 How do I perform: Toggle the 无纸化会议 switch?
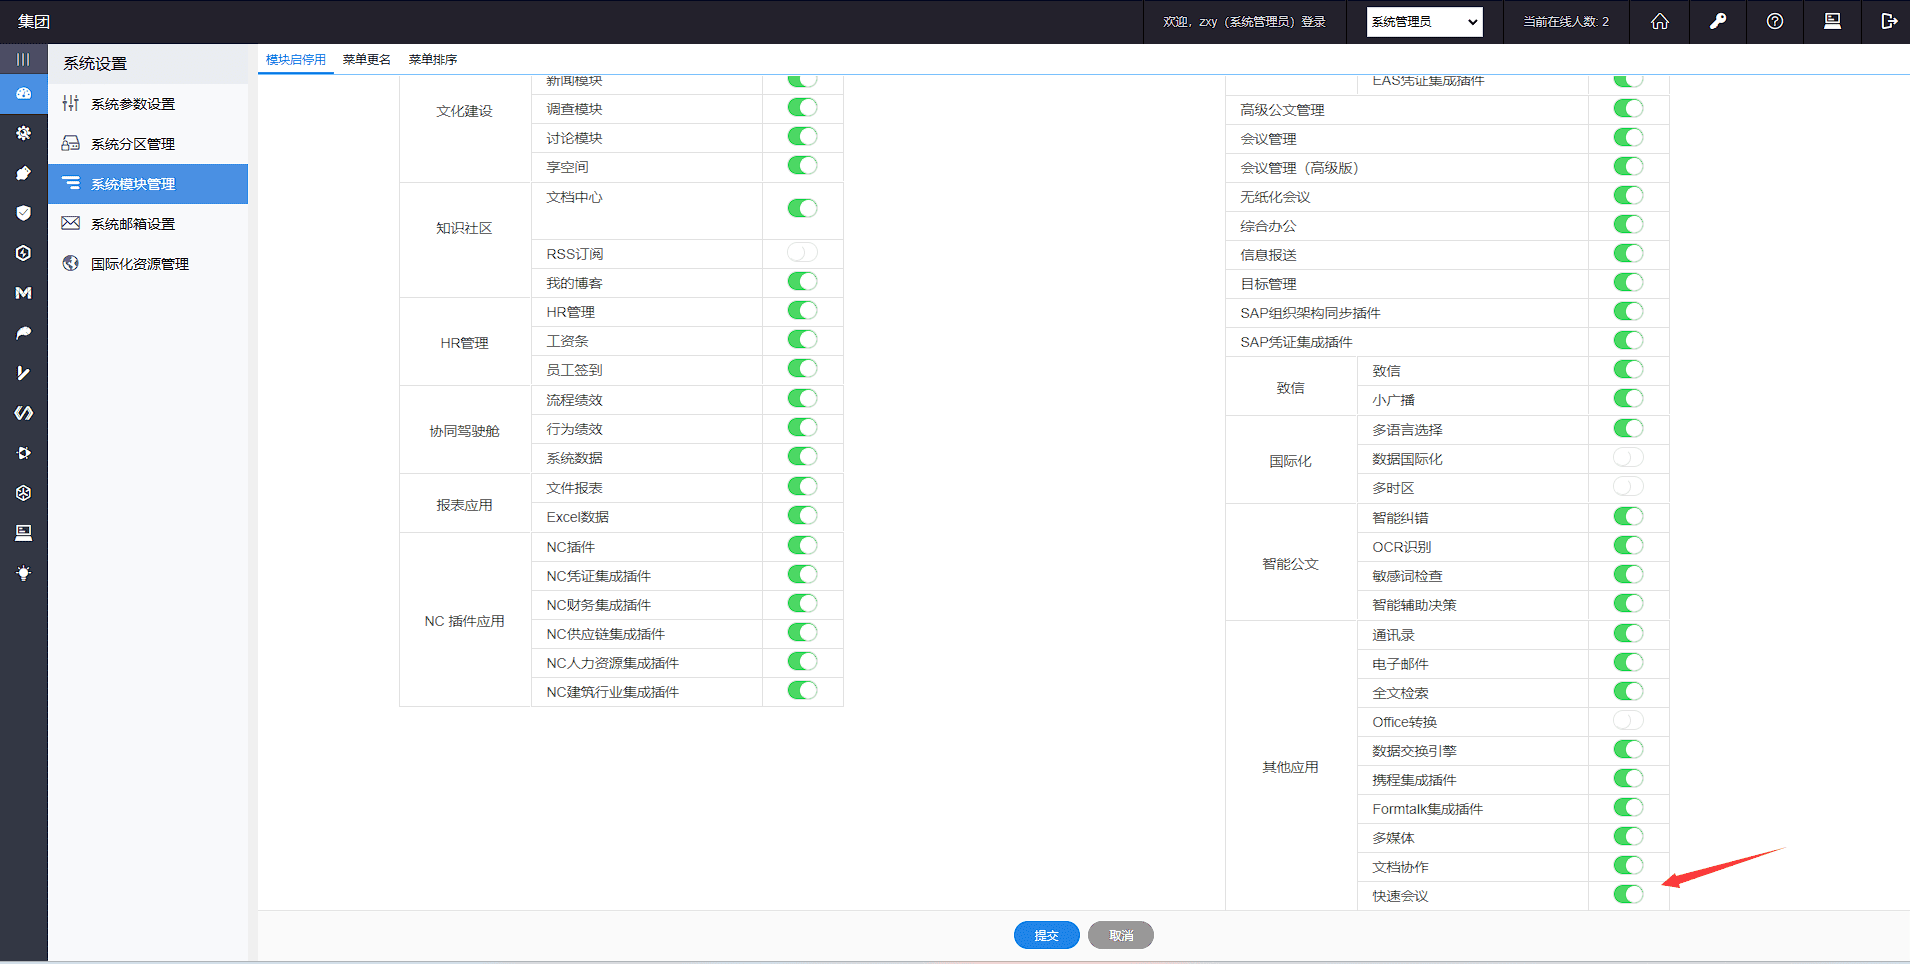click(1628, 195)
